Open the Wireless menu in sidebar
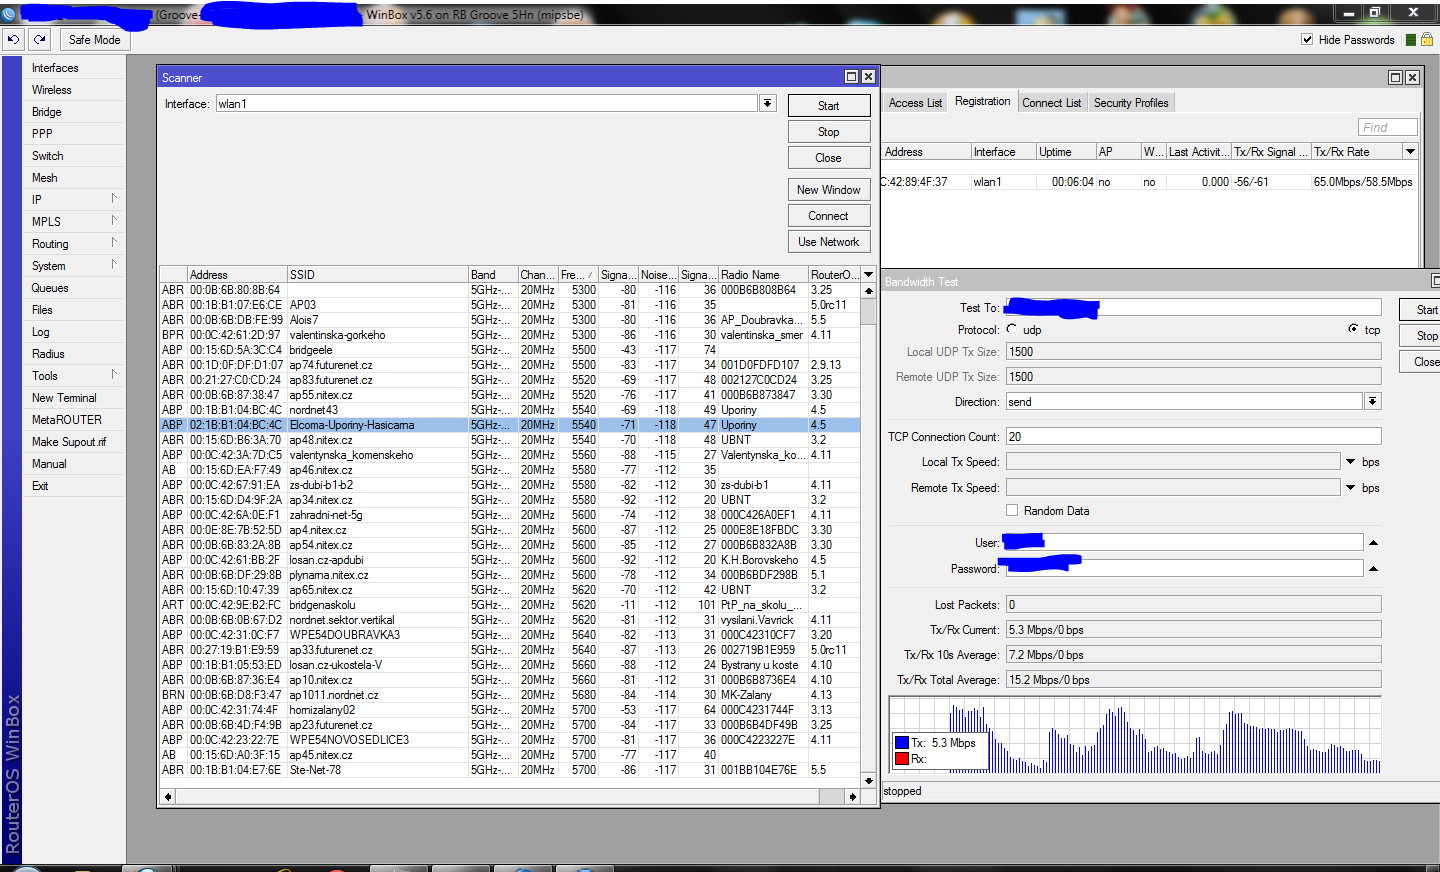Image resolution: width=1440 pixels, height=872 pixels. pos(52,90)
